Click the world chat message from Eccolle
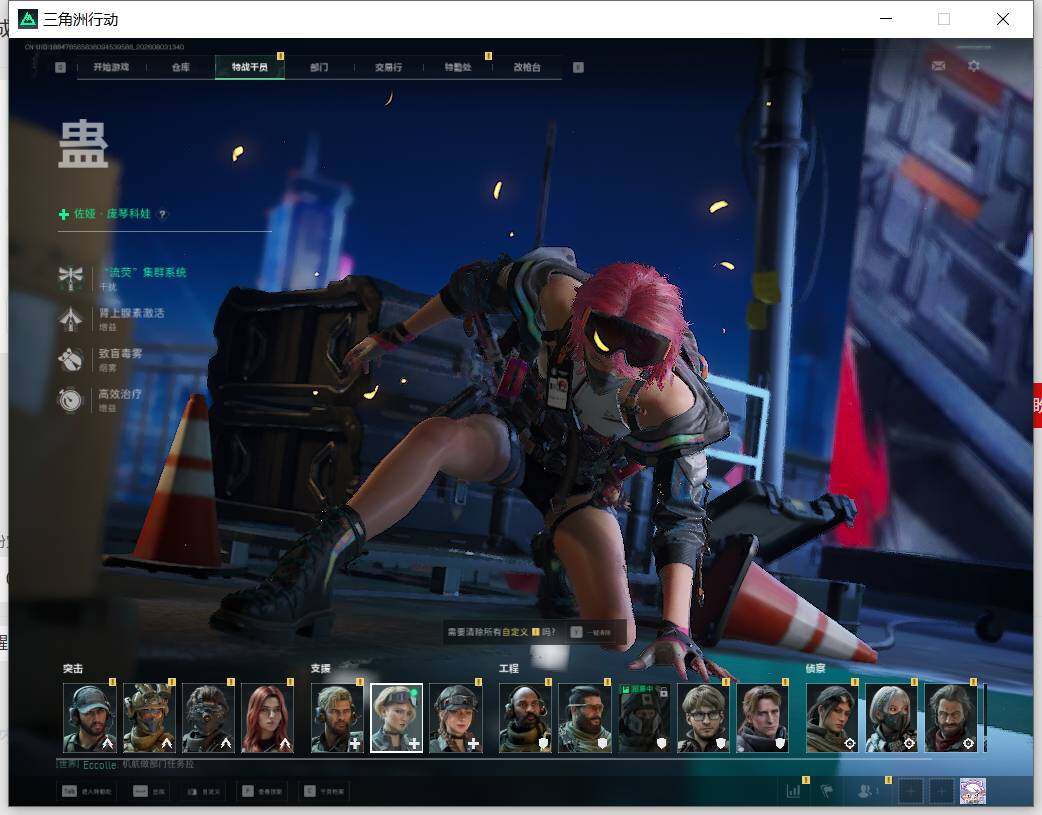The height and width of the screenshot is (815, 1042). [x=126, y=764]
